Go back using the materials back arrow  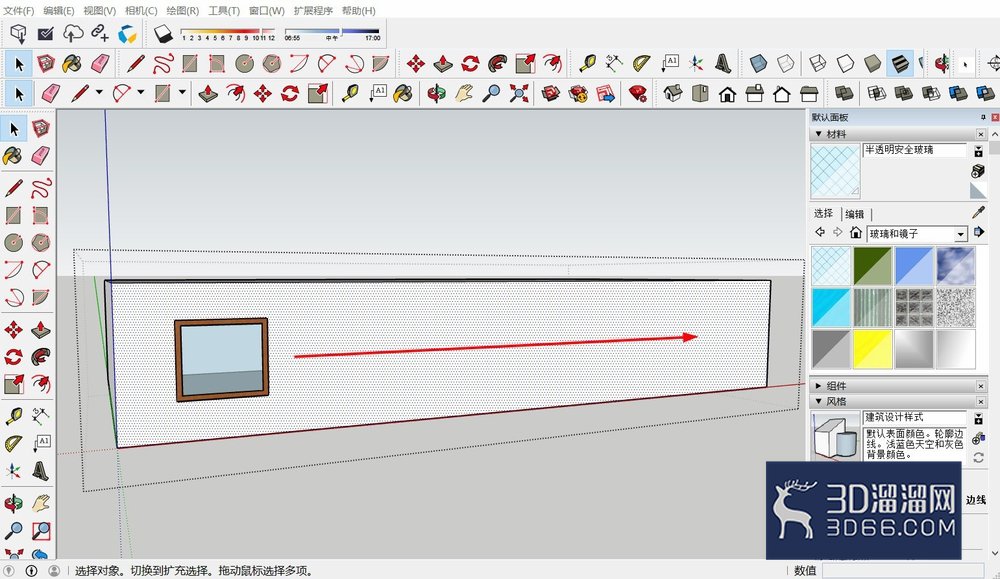pyautogui.click(x=820, y=232)
